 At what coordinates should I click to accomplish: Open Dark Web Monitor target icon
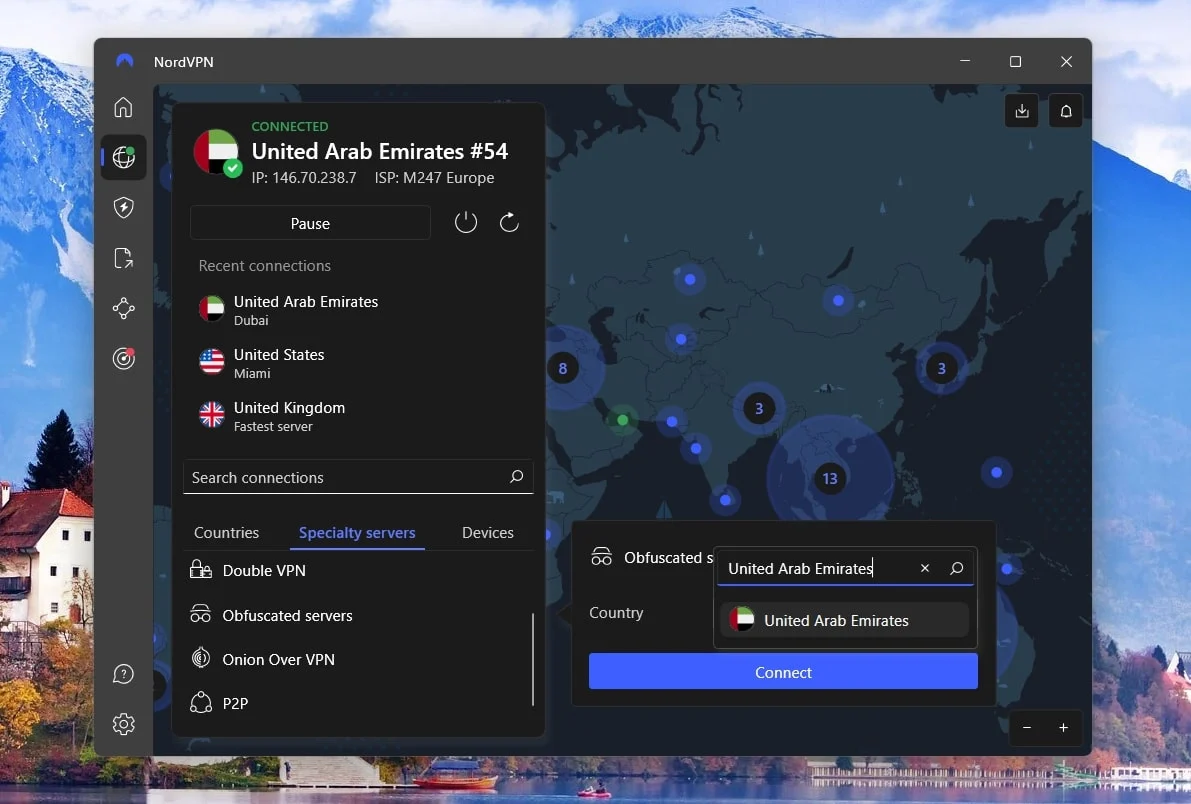pos(123,359)
